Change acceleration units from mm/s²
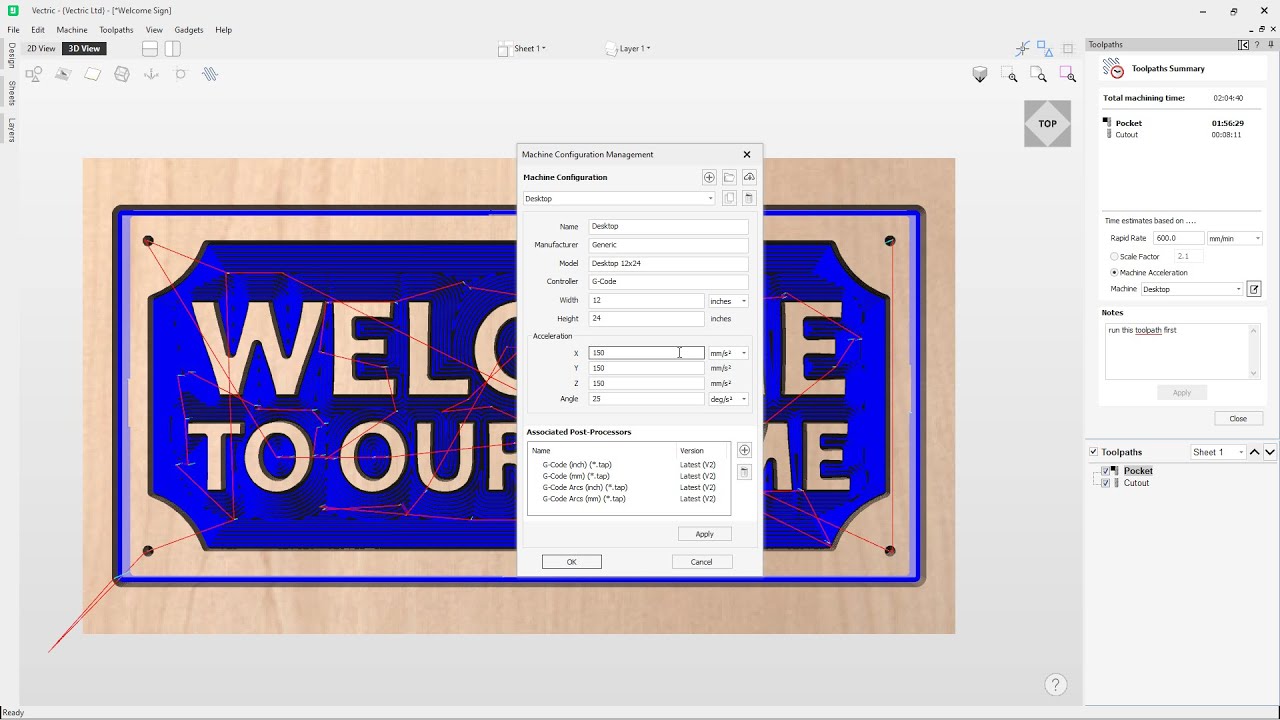 [x=728, y=353]
